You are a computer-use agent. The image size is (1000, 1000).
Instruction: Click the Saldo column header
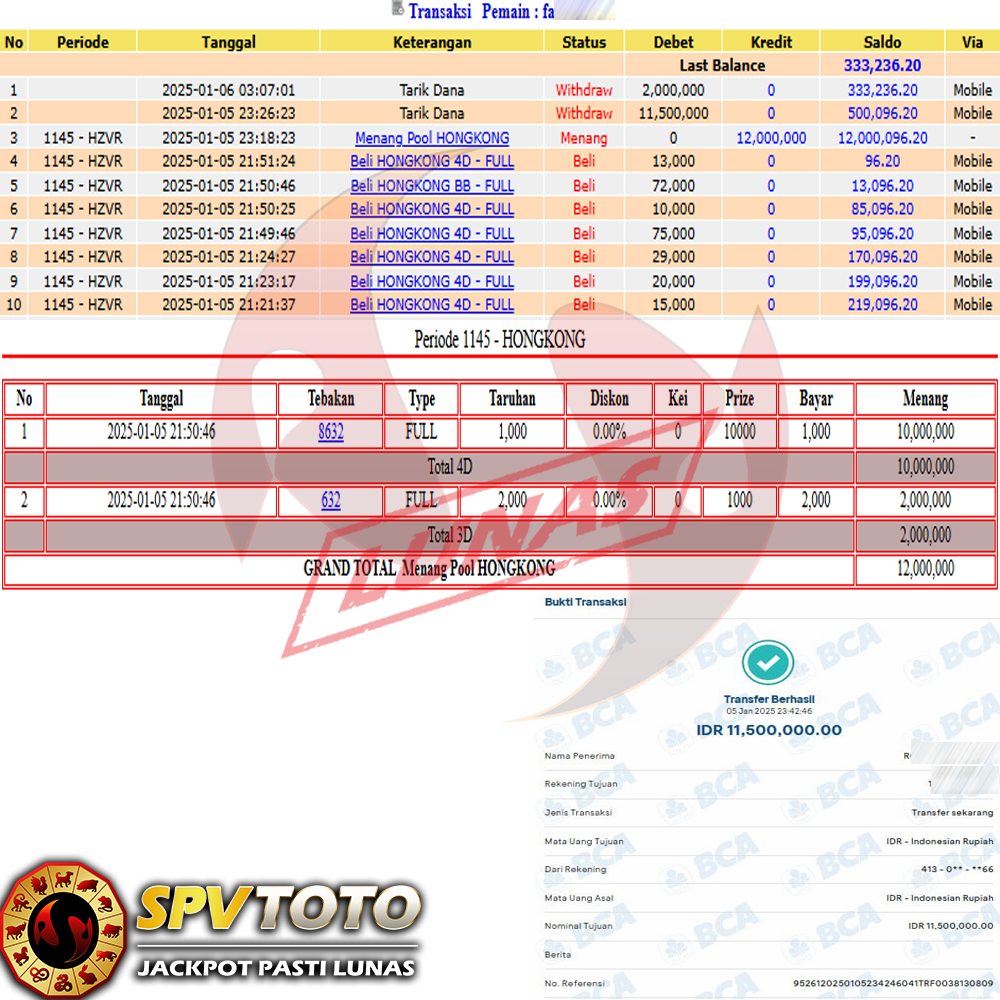tap(882, 42)
